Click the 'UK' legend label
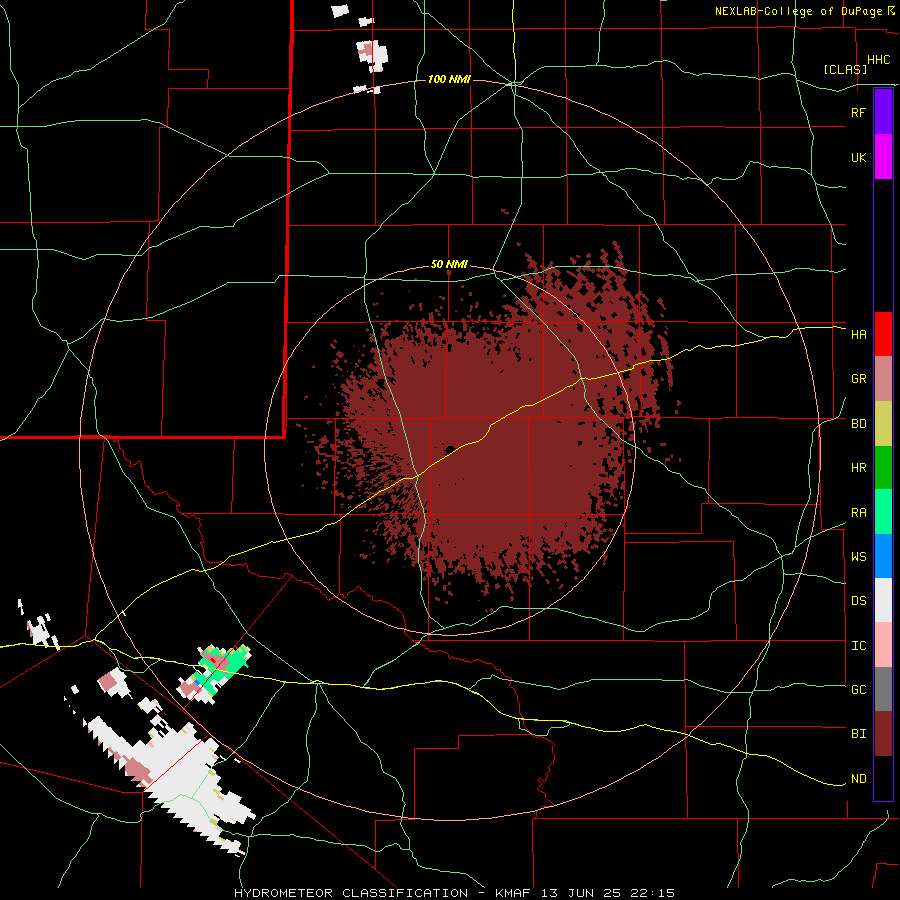 click(x=858, y=158)
